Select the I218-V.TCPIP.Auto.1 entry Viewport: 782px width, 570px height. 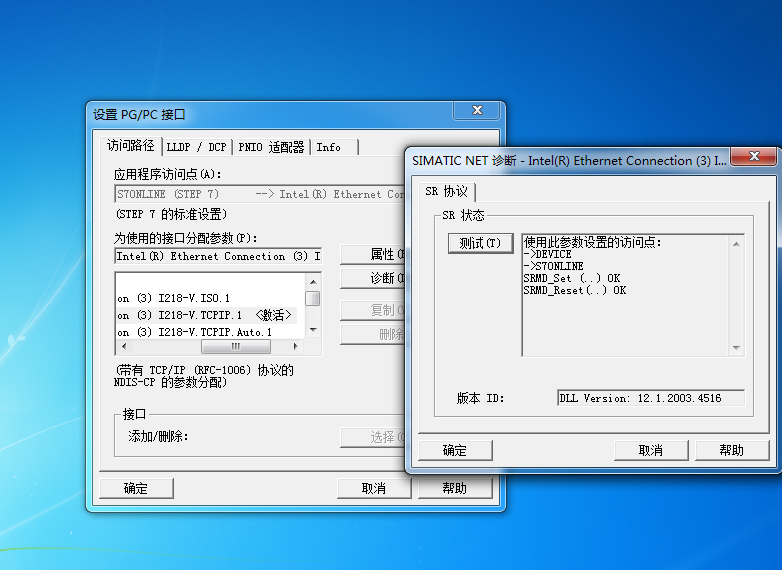(195, 332)
